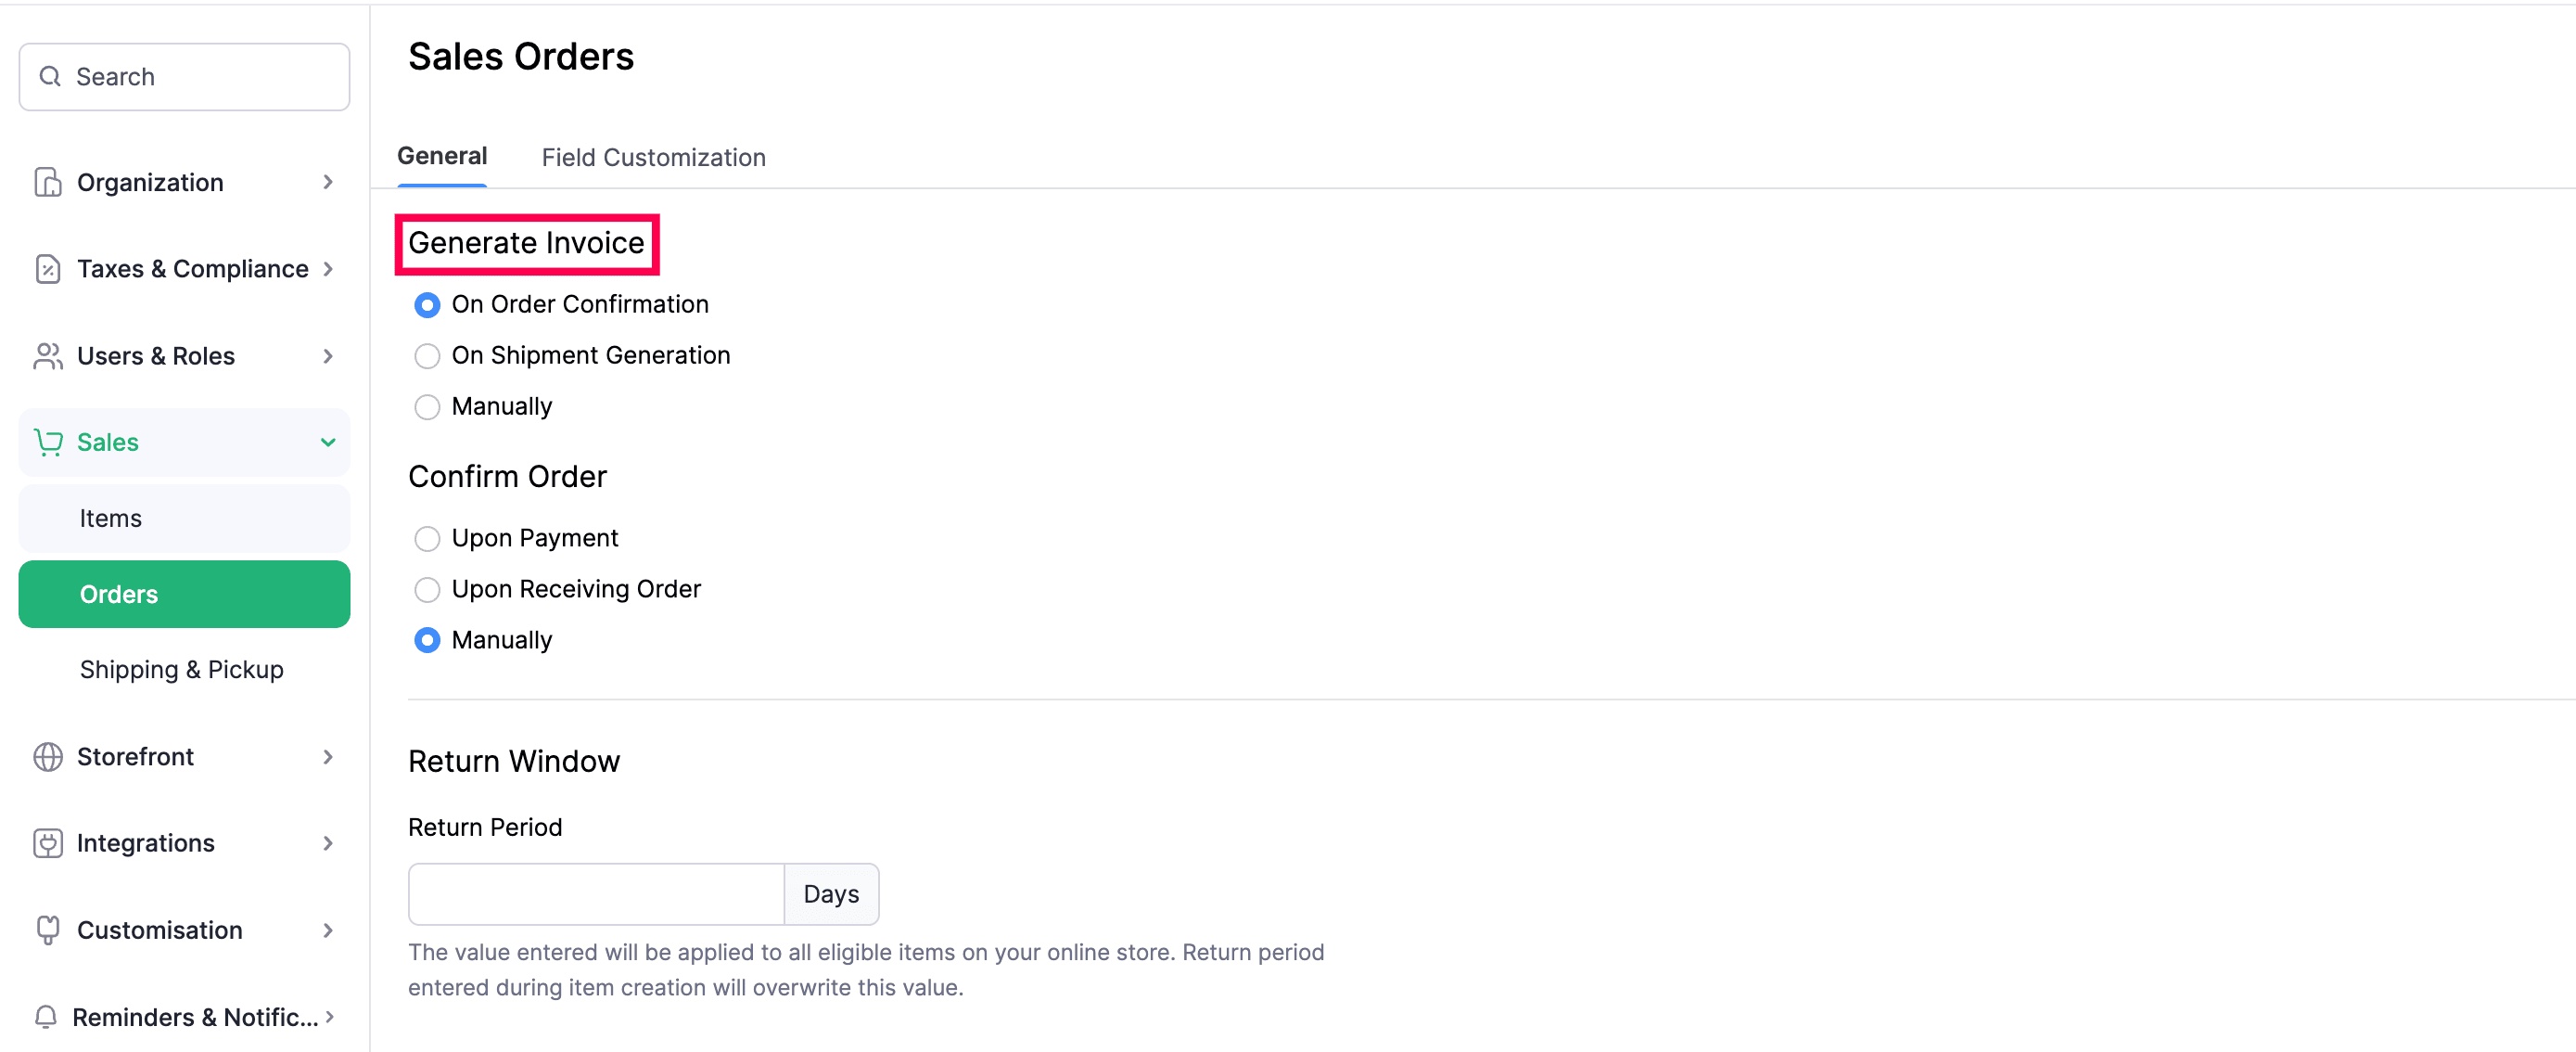Click the Sales shopping cart icon
The image size is (2576, 1052).
(x=47, y=442)
